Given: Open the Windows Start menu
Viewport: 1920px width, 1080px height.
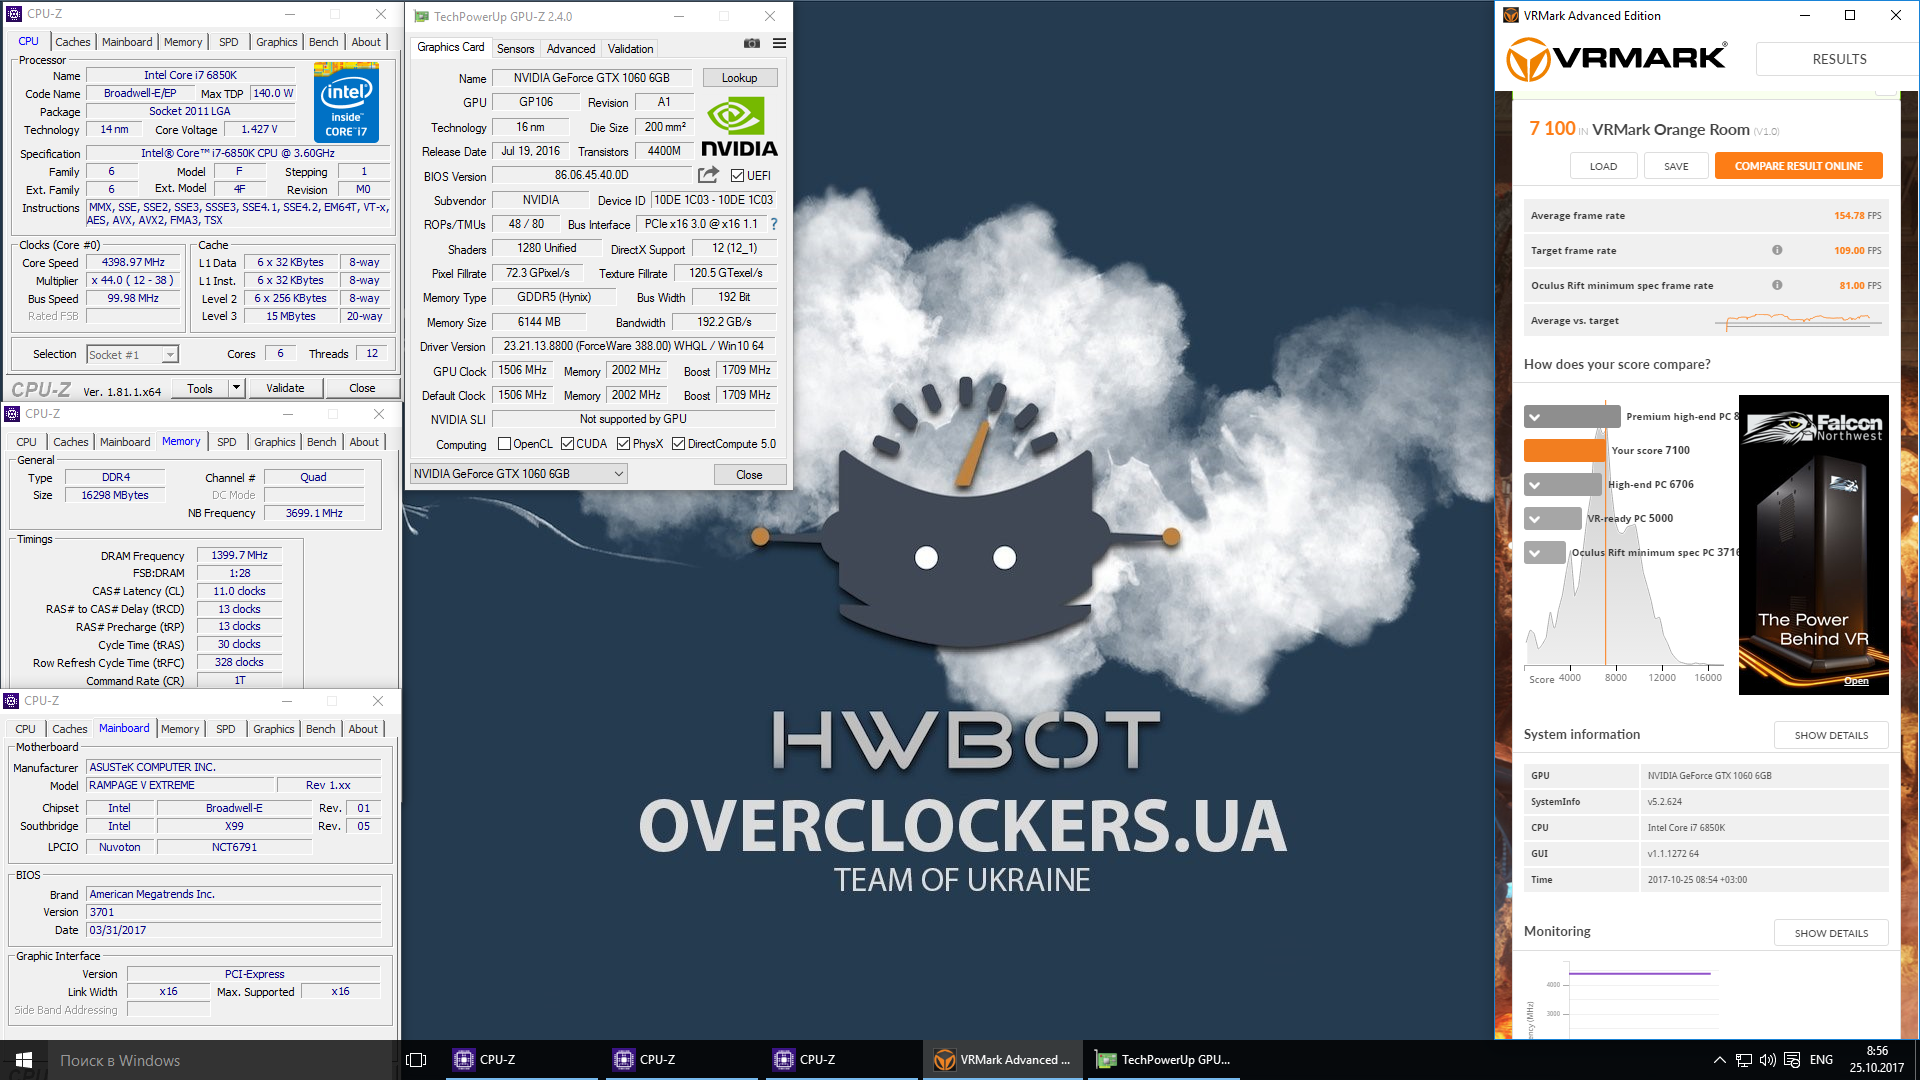Looking at the screenshot, I should pyautogui.click(x=24, y=1060).
